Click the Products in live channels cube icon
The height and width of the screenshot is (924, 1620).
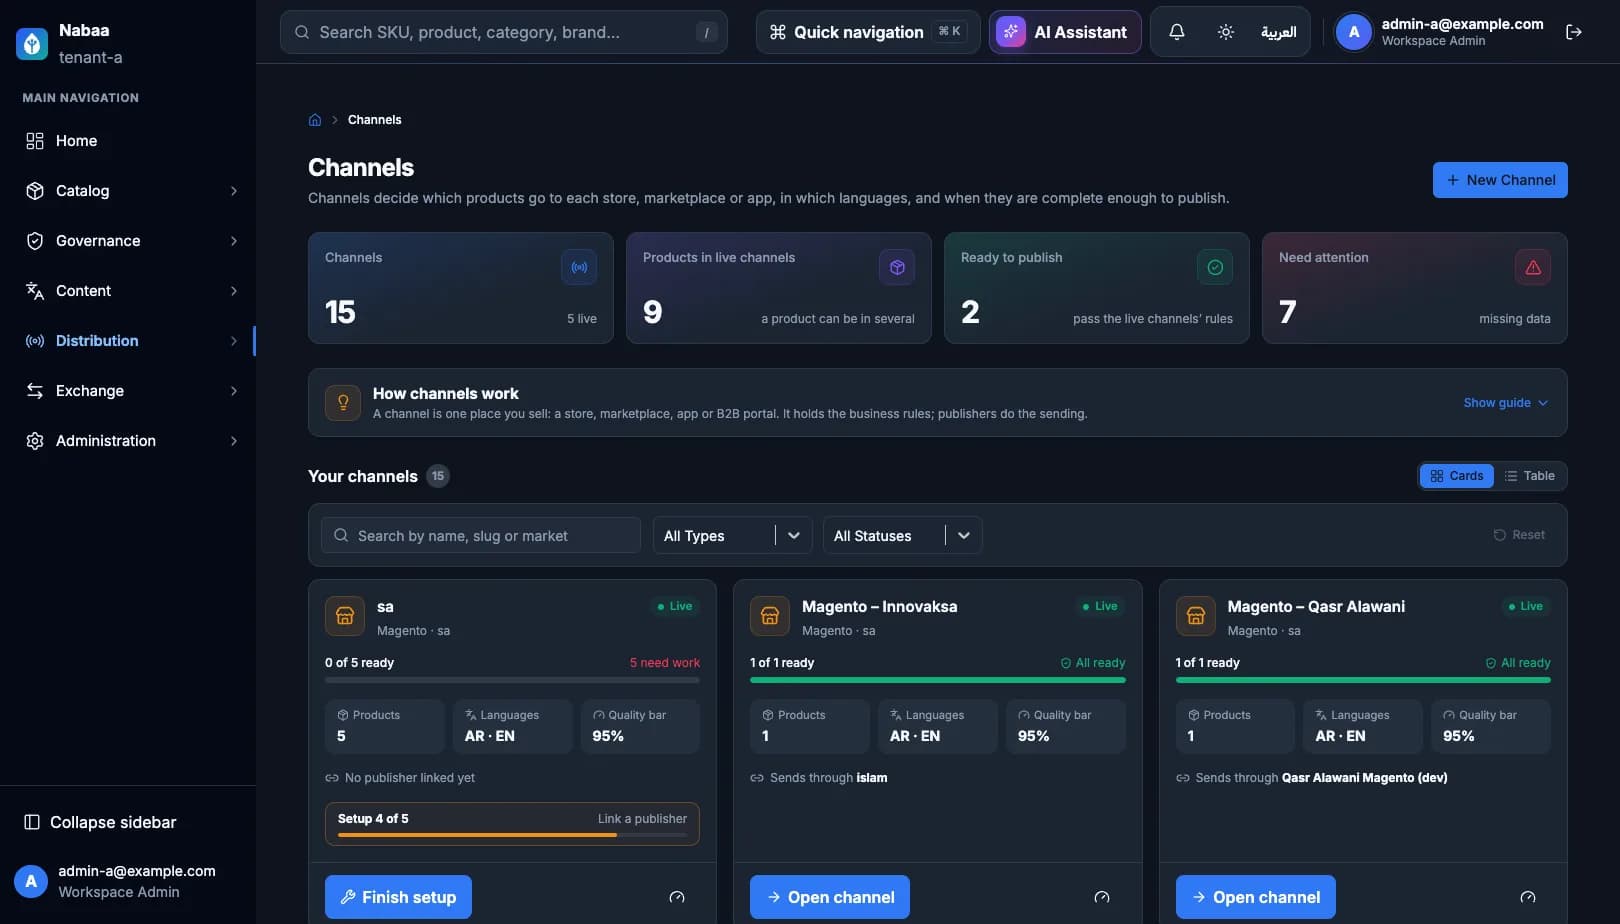(x=897, y=267)
